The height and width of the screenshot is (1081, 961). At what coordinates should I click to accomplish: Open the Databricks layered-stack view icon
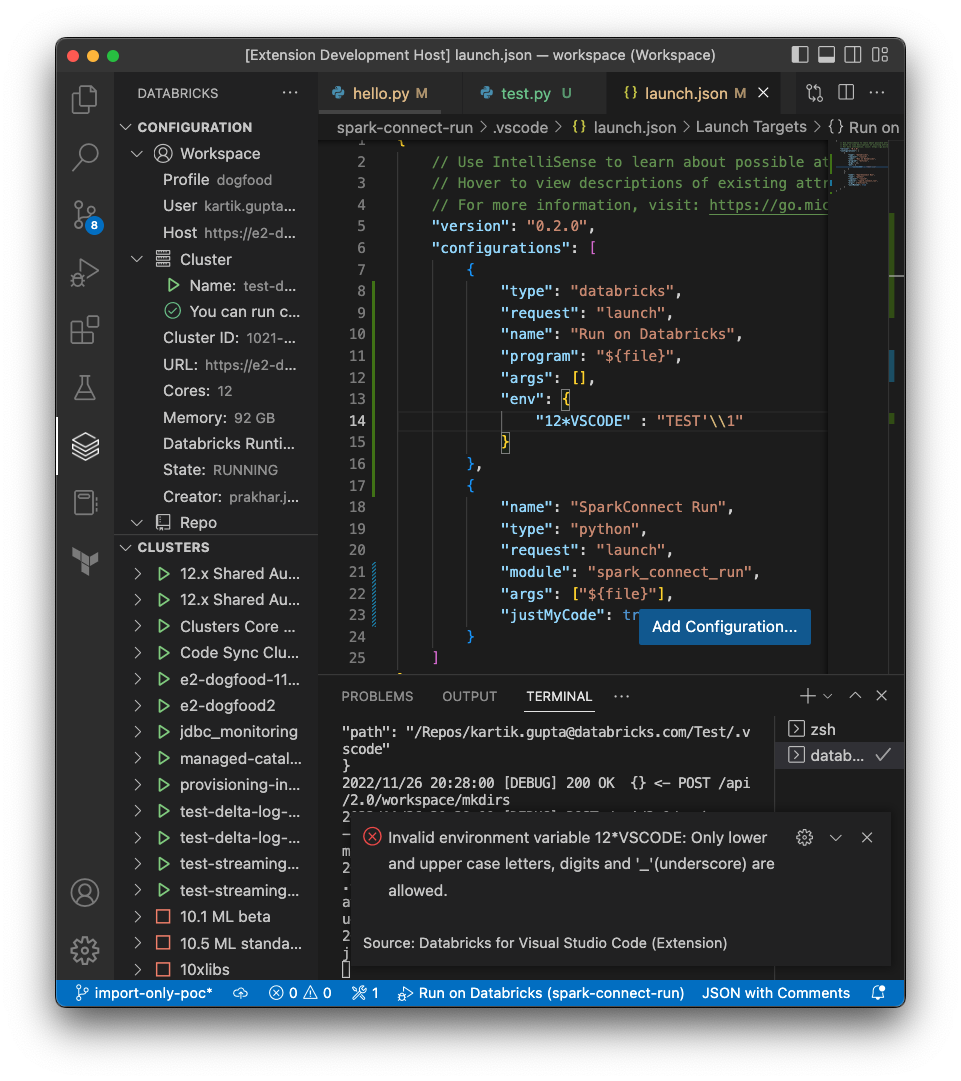85,446
